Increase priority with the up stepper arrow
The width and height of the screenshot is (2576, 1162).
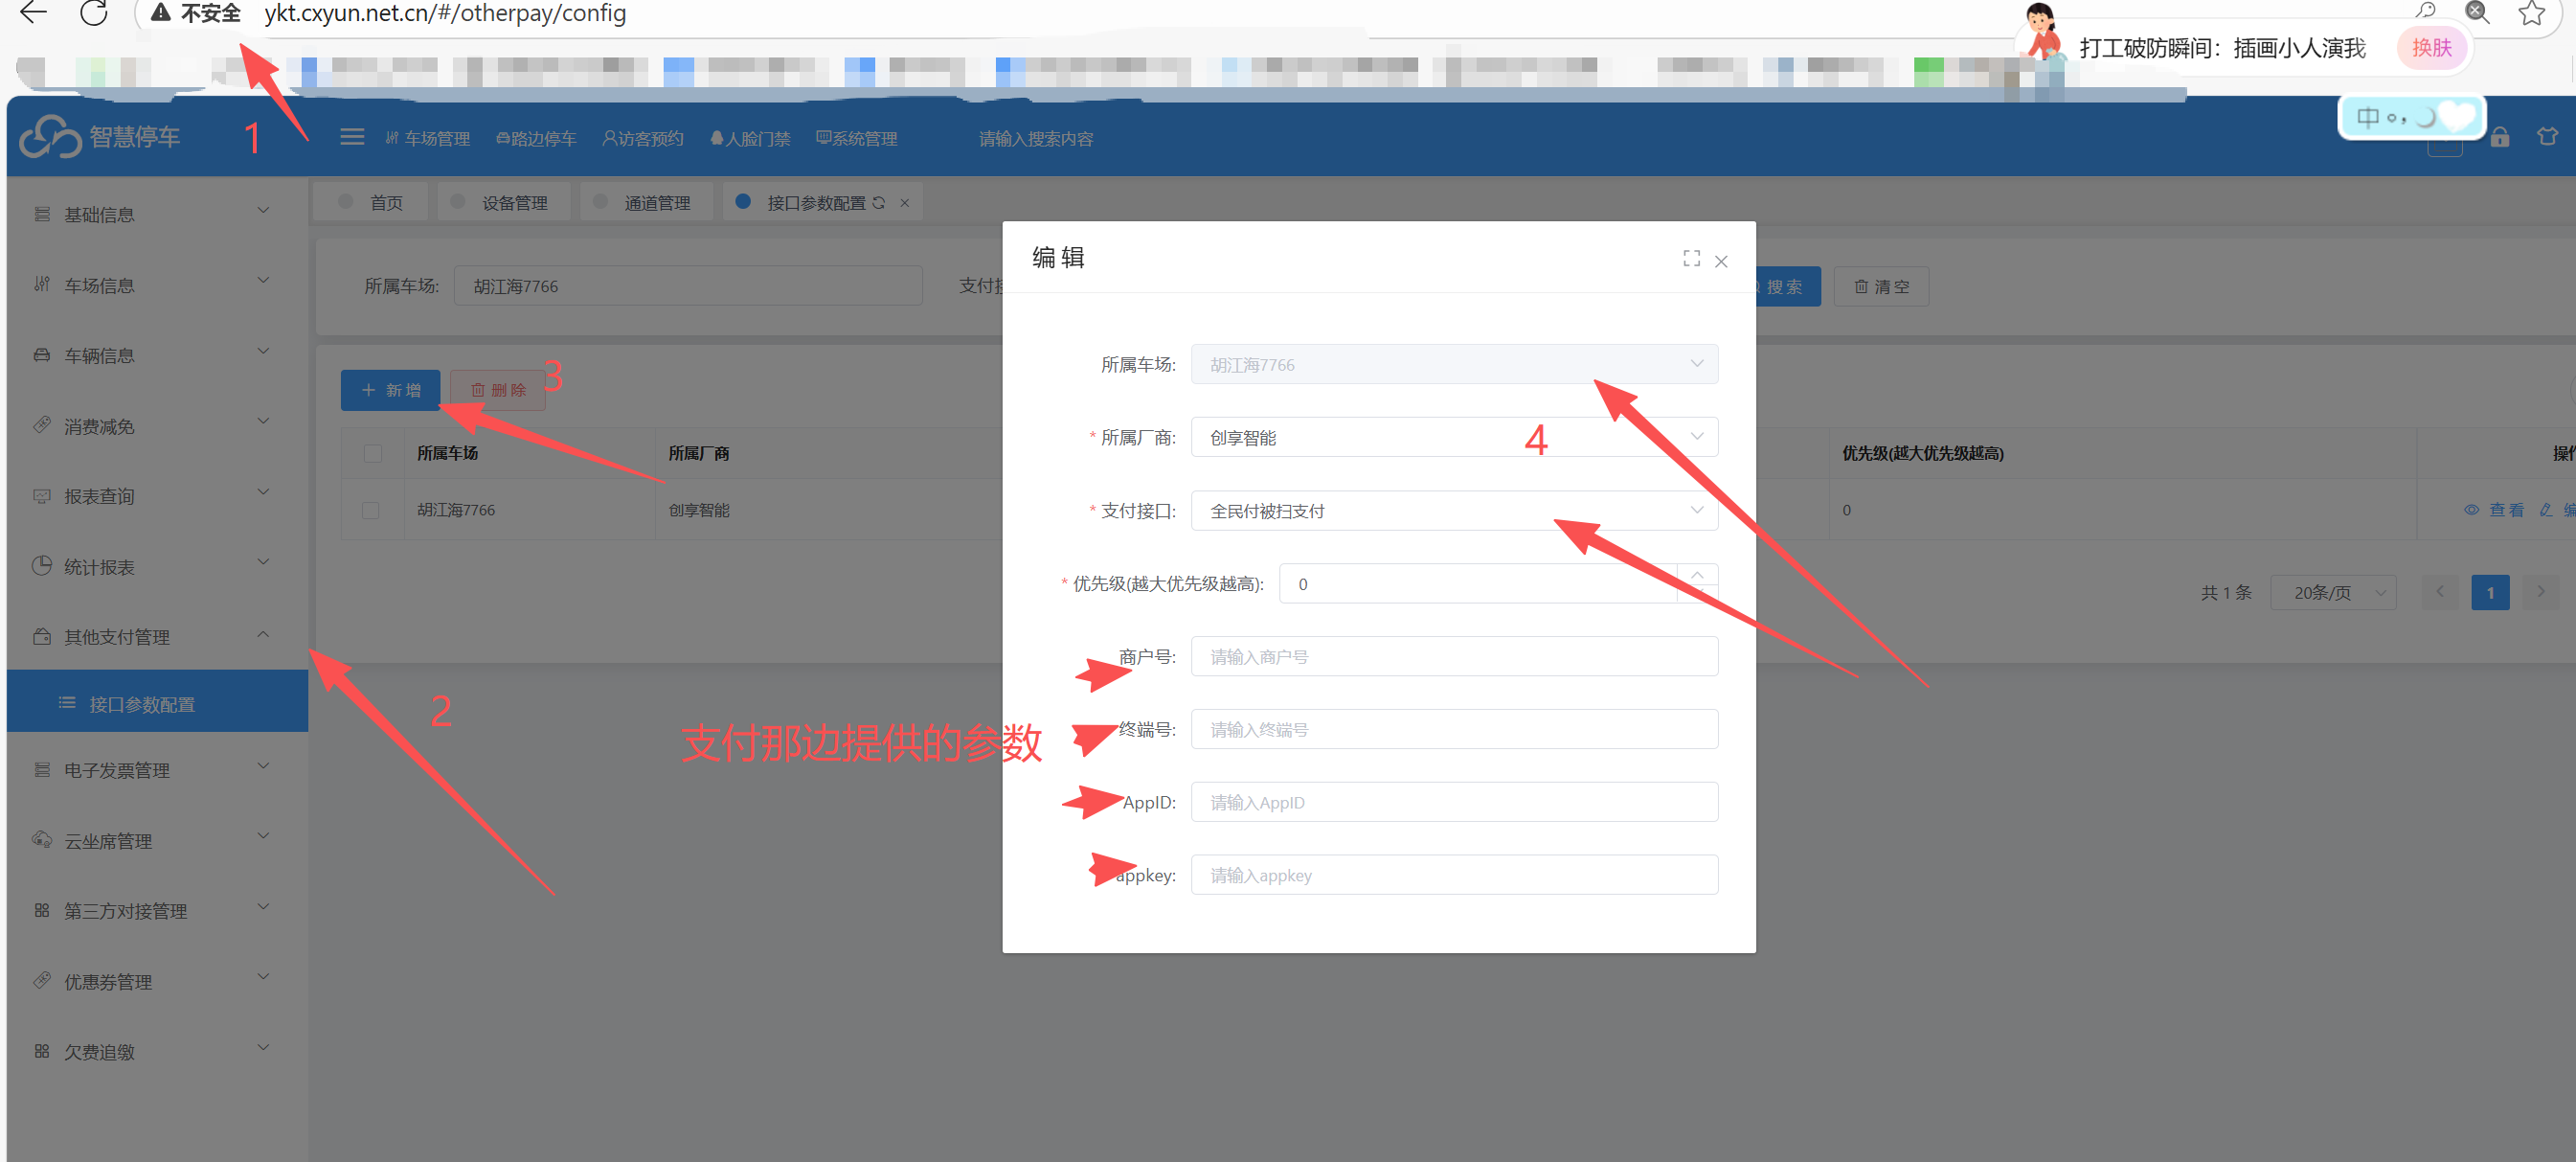(1697, 574)
